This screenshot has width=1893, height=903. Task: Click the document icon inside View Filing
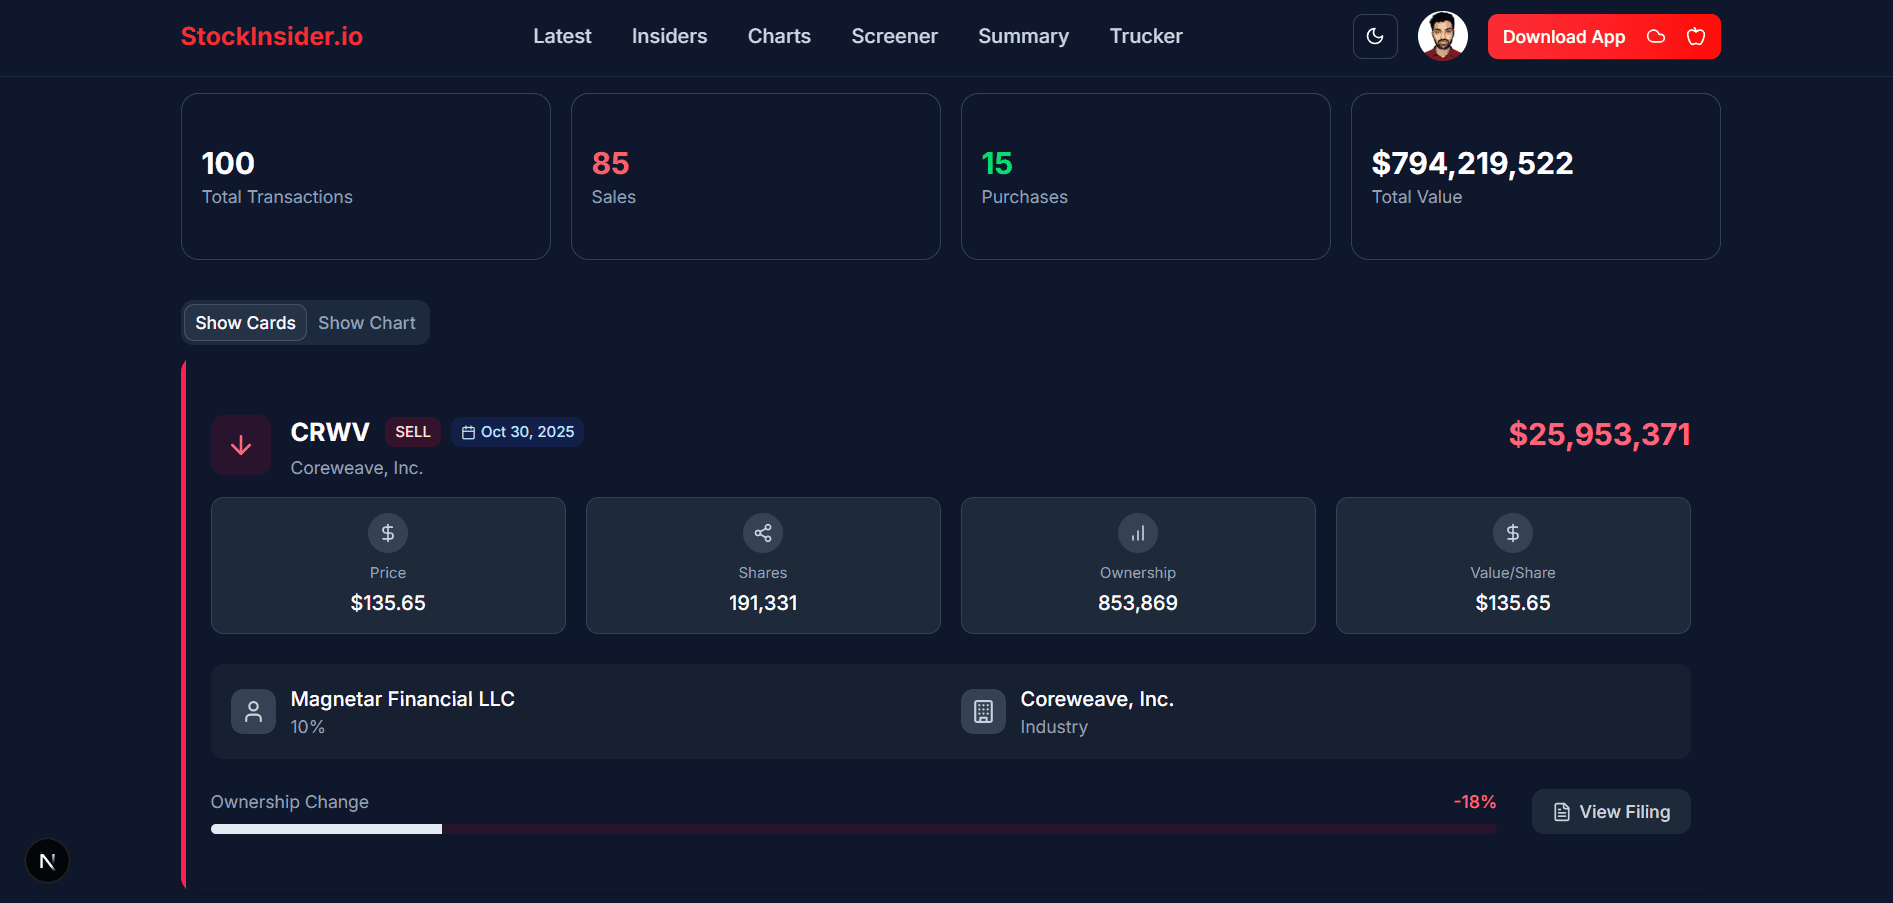click(1562, 811)
